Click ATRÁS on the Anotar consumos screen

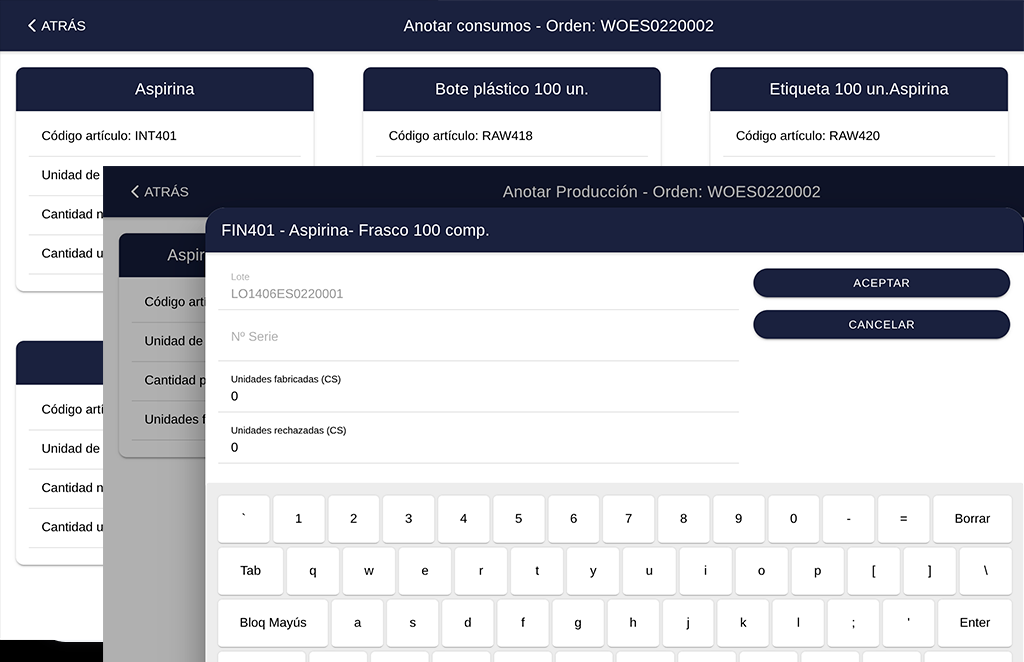tap(56, 26)
